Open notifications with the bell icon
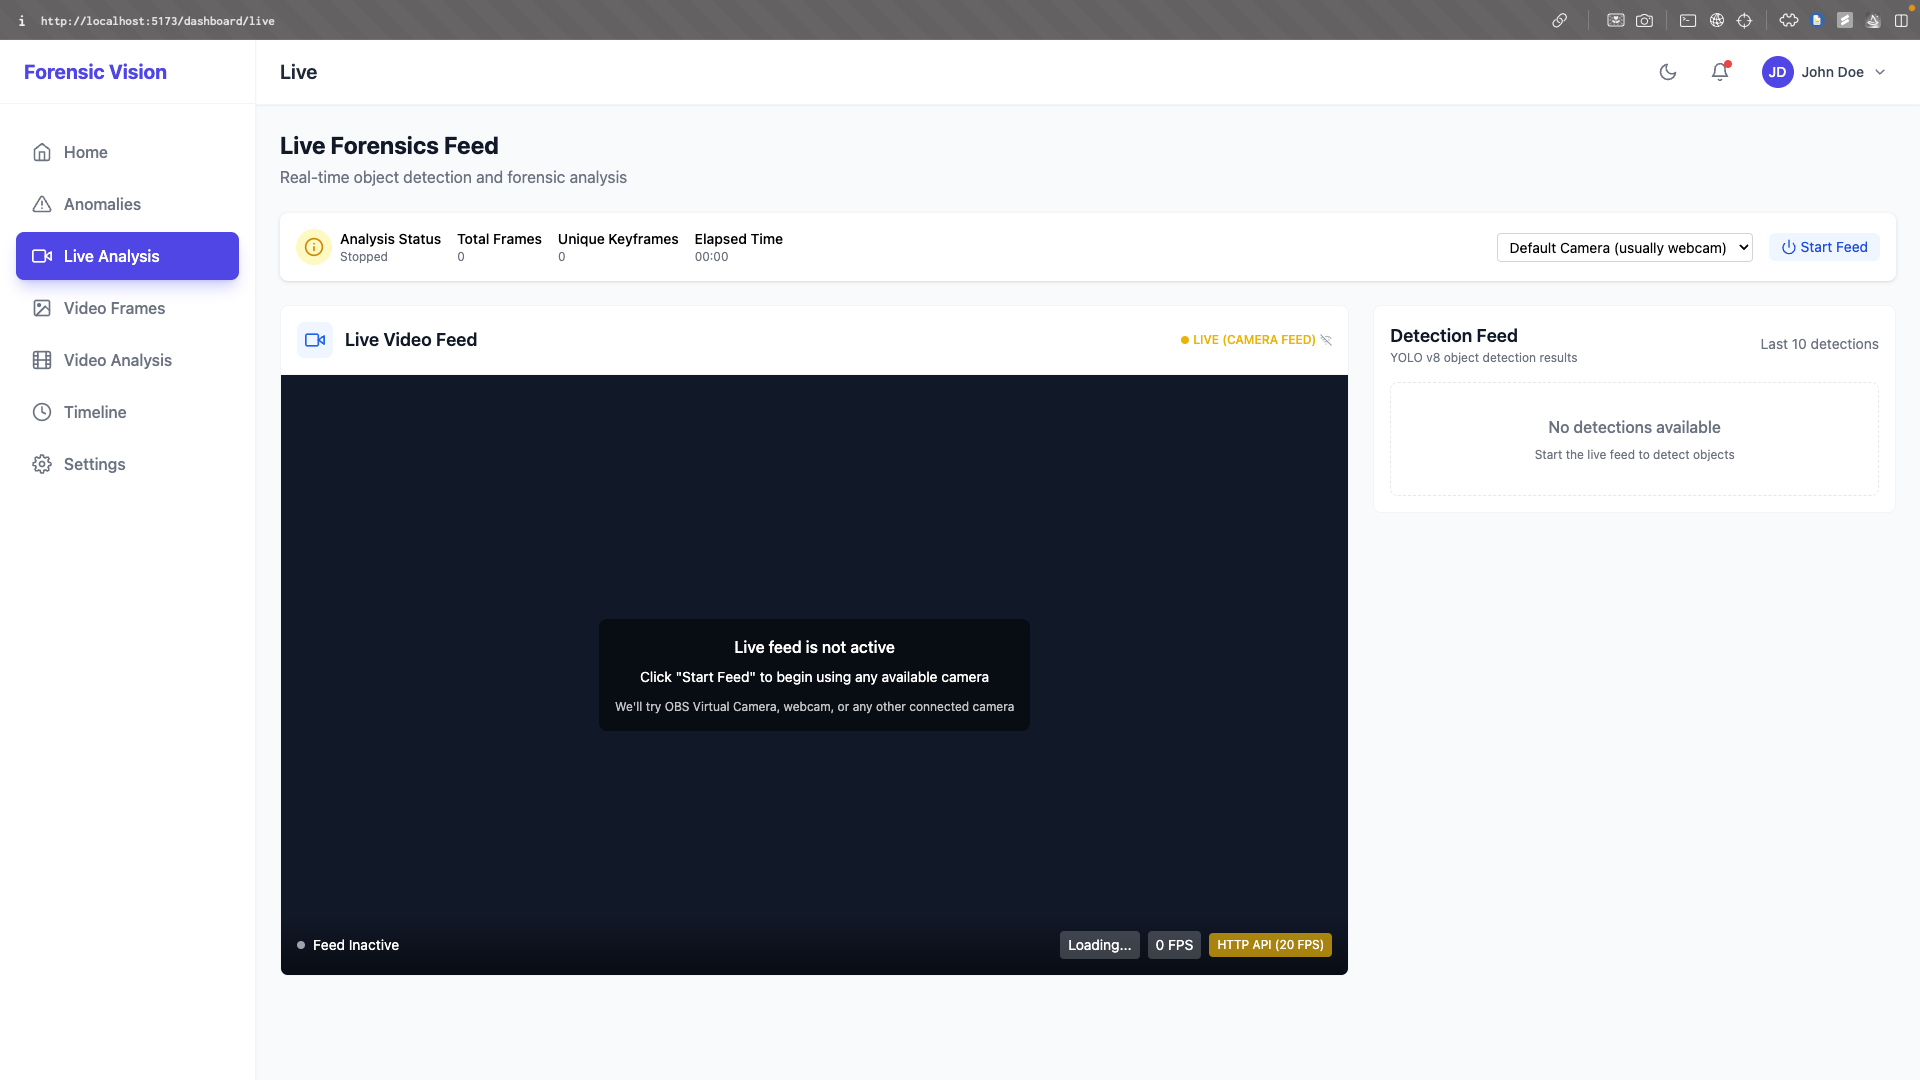The image size is (1920, 1080). click(1719, 72)
